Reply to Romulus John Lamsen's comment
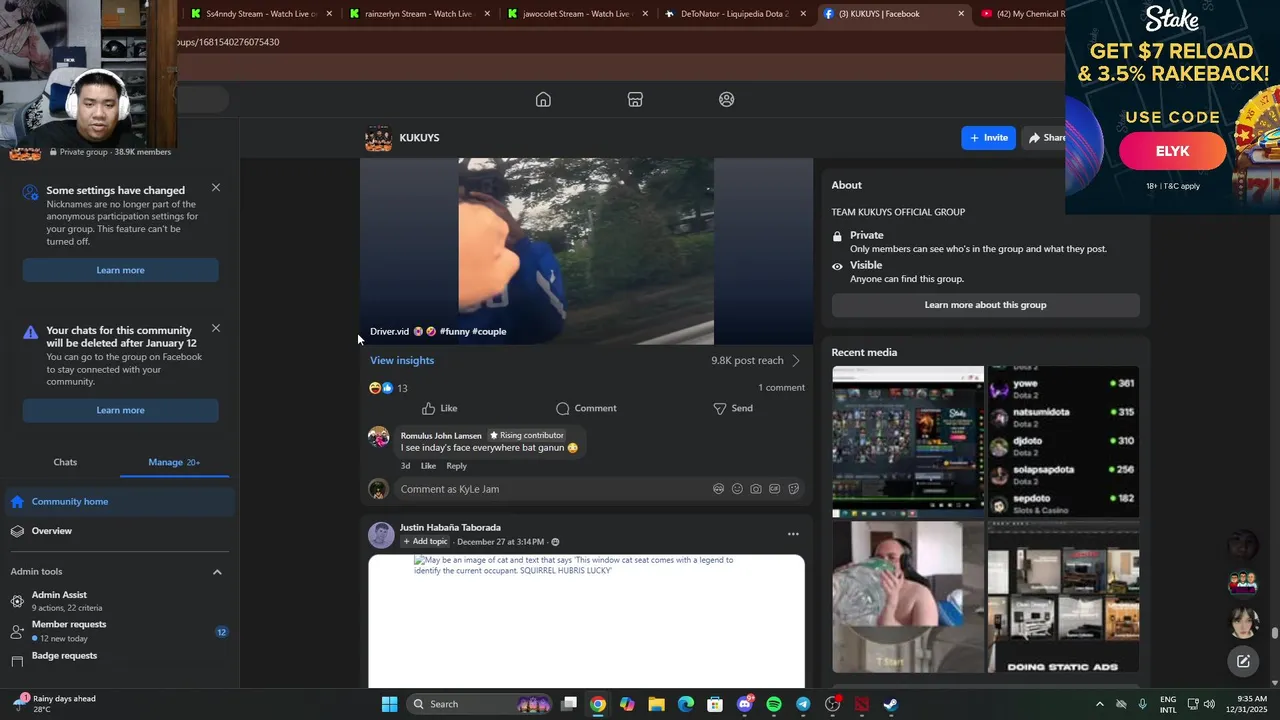 (x=456, y=466)
